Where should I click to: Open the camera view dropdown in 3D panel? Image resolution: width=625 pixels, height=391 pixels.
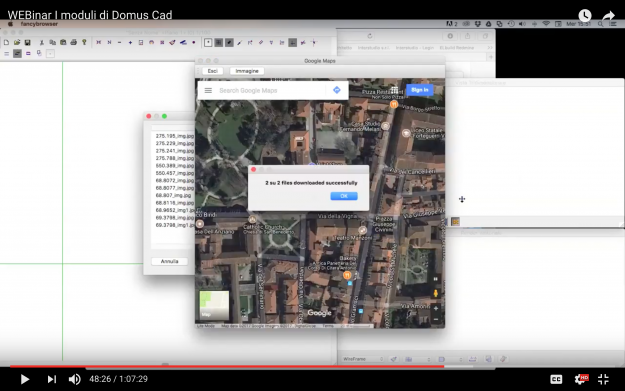(417, 359)
